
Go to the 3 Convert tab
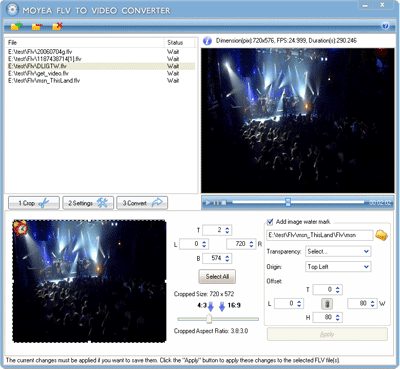142,203
